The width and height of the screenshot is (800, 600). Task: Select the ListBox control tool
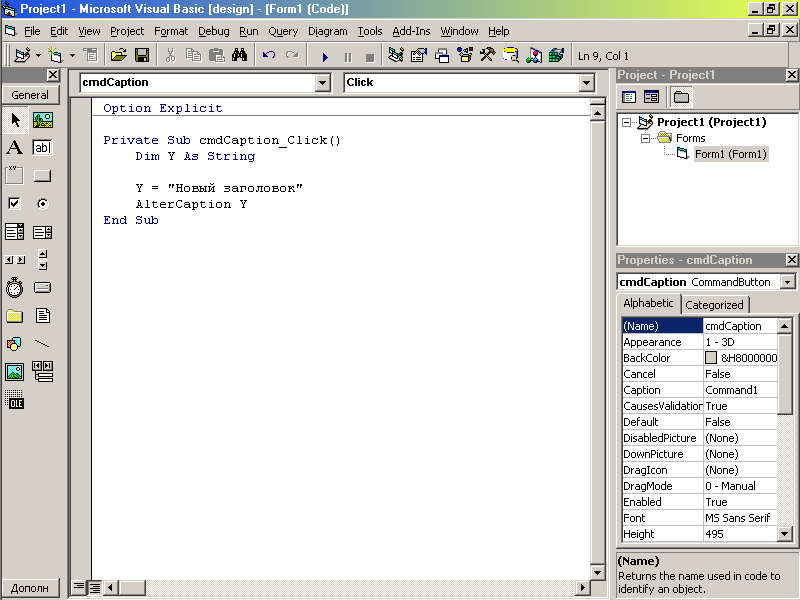43,232
